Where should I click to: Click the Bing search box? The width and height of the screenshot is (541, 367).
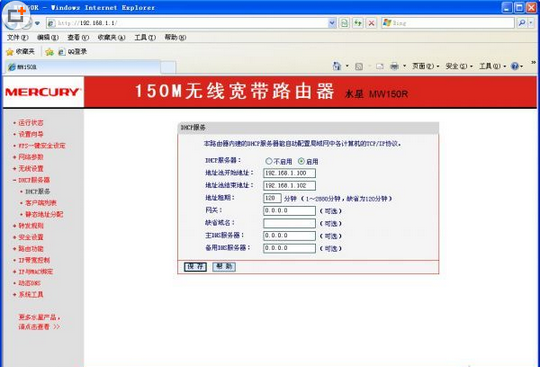449,23
